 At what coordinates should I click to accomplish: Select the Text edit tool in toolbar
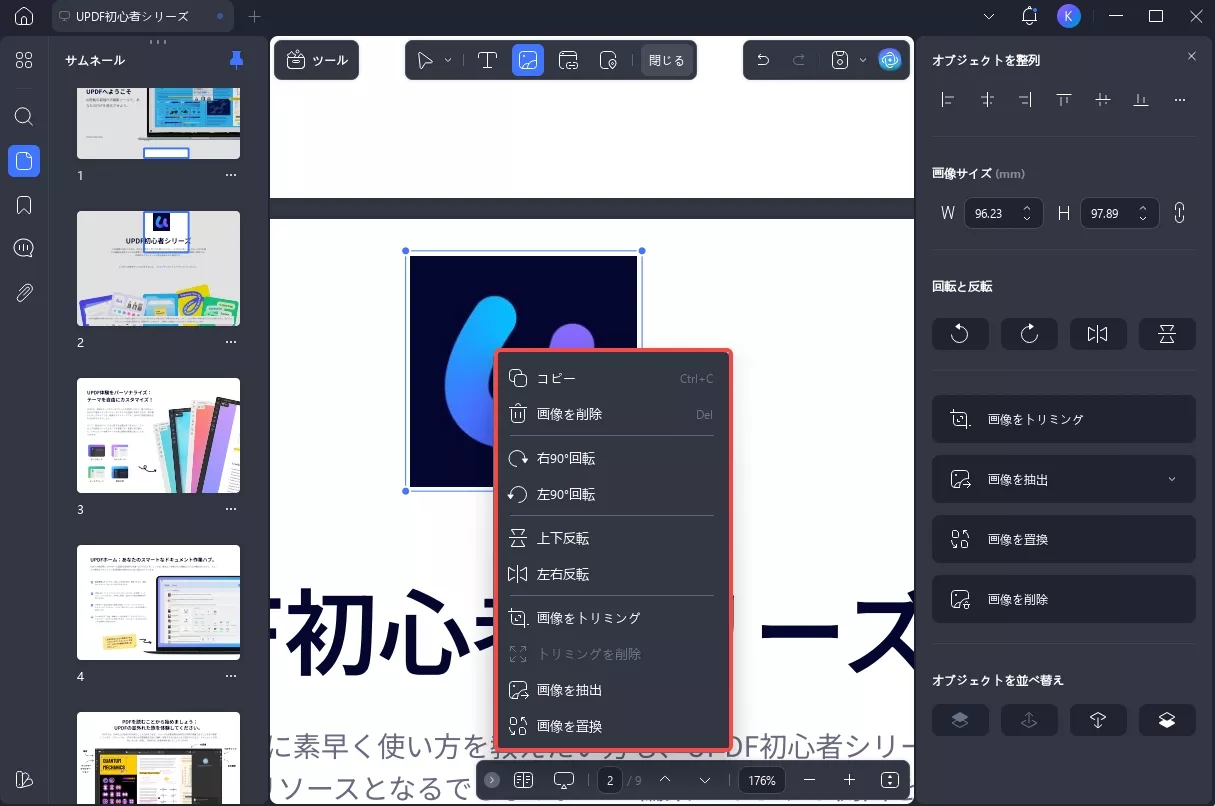tap(487, 60)
